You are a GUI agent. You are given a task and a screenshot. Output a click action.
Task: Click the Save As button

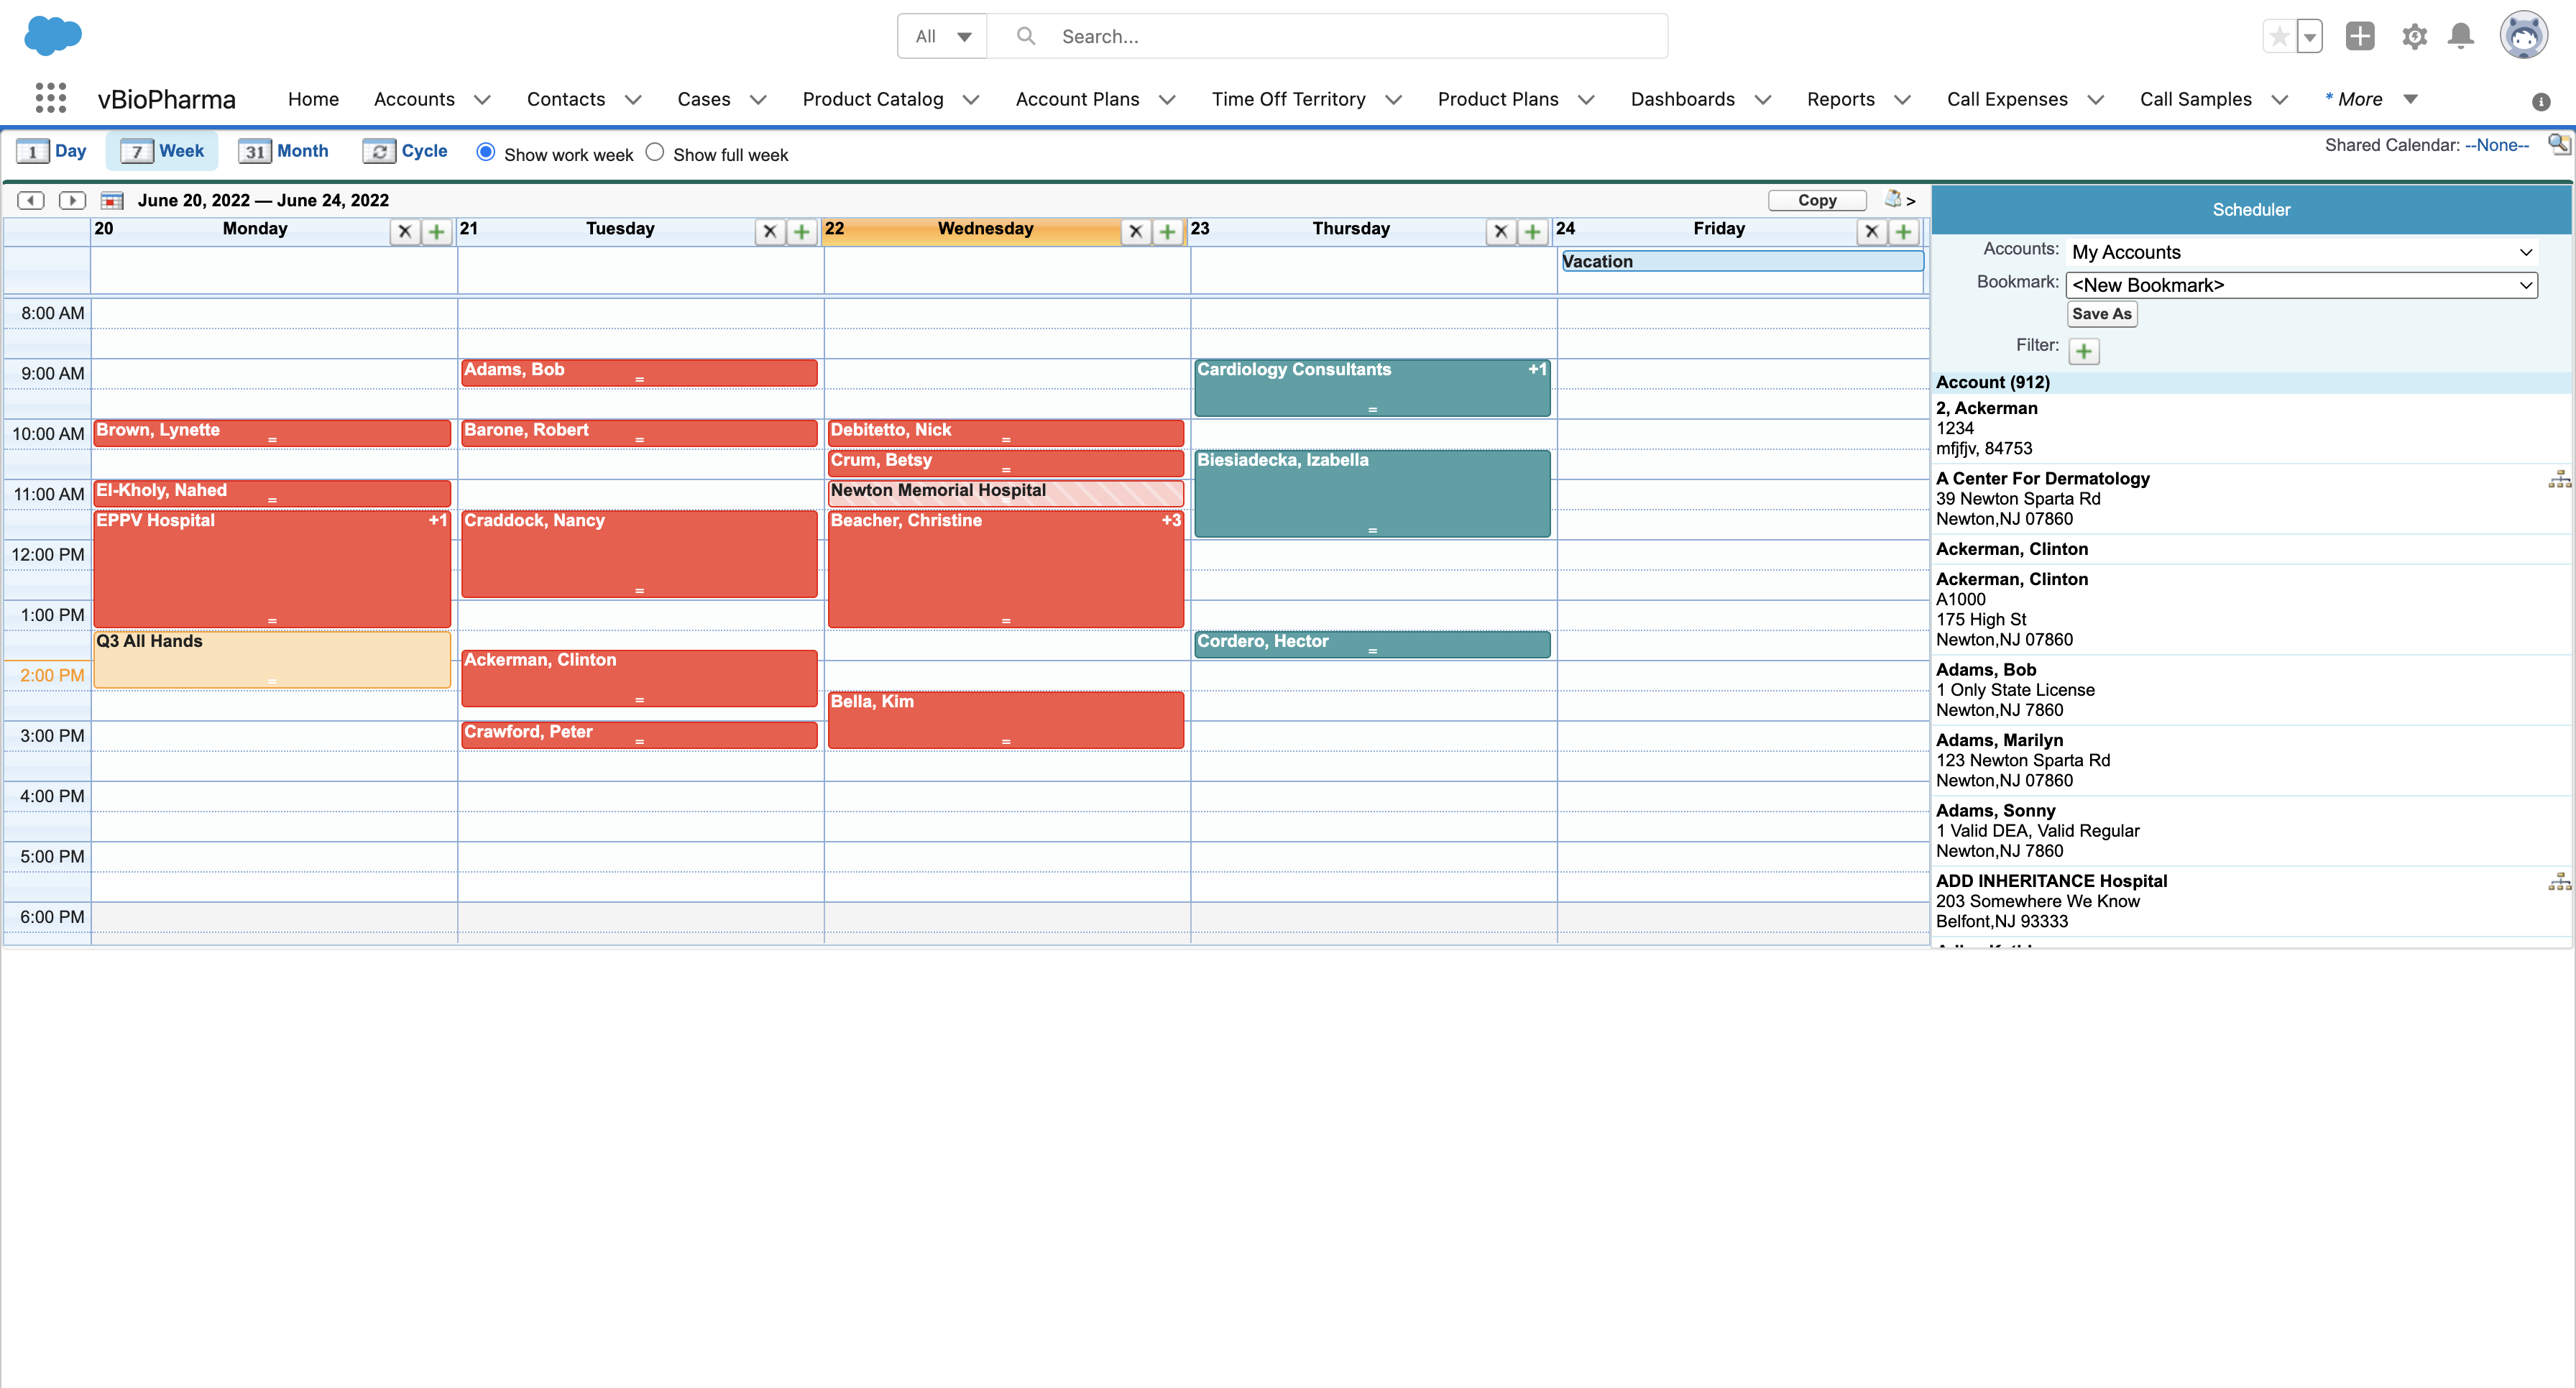pos(2101,314)
